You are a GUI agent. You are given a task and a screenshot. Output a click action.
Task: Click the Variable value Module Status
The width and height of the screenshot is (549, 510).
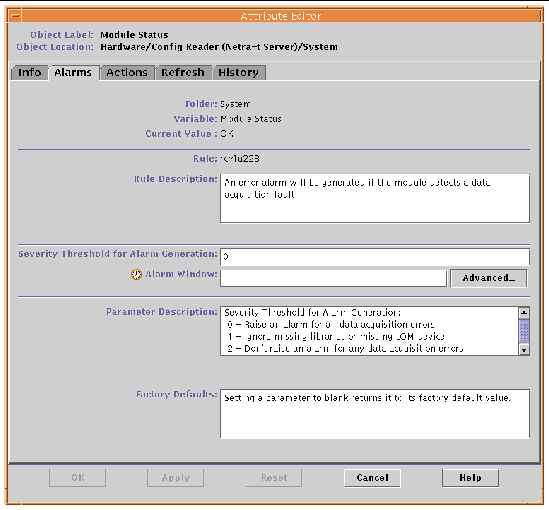coord(251,119)
